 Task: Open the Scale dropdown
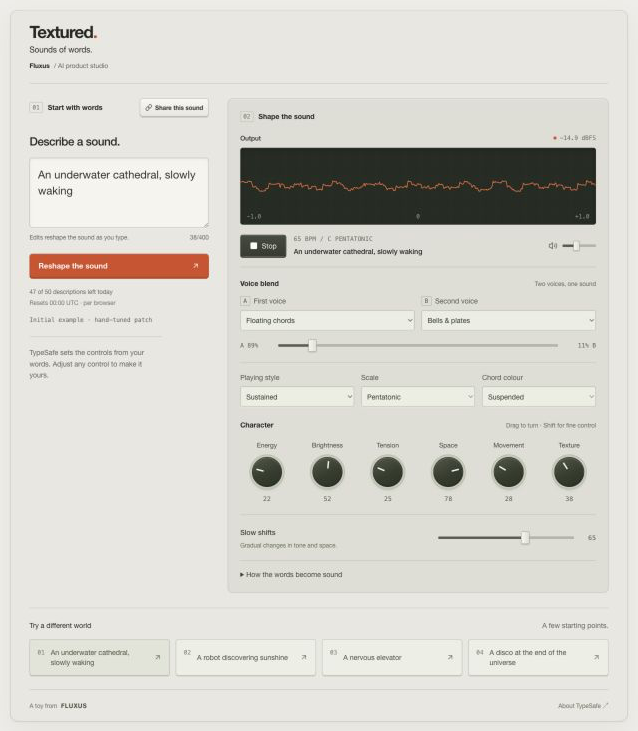[x=418, y=397]
